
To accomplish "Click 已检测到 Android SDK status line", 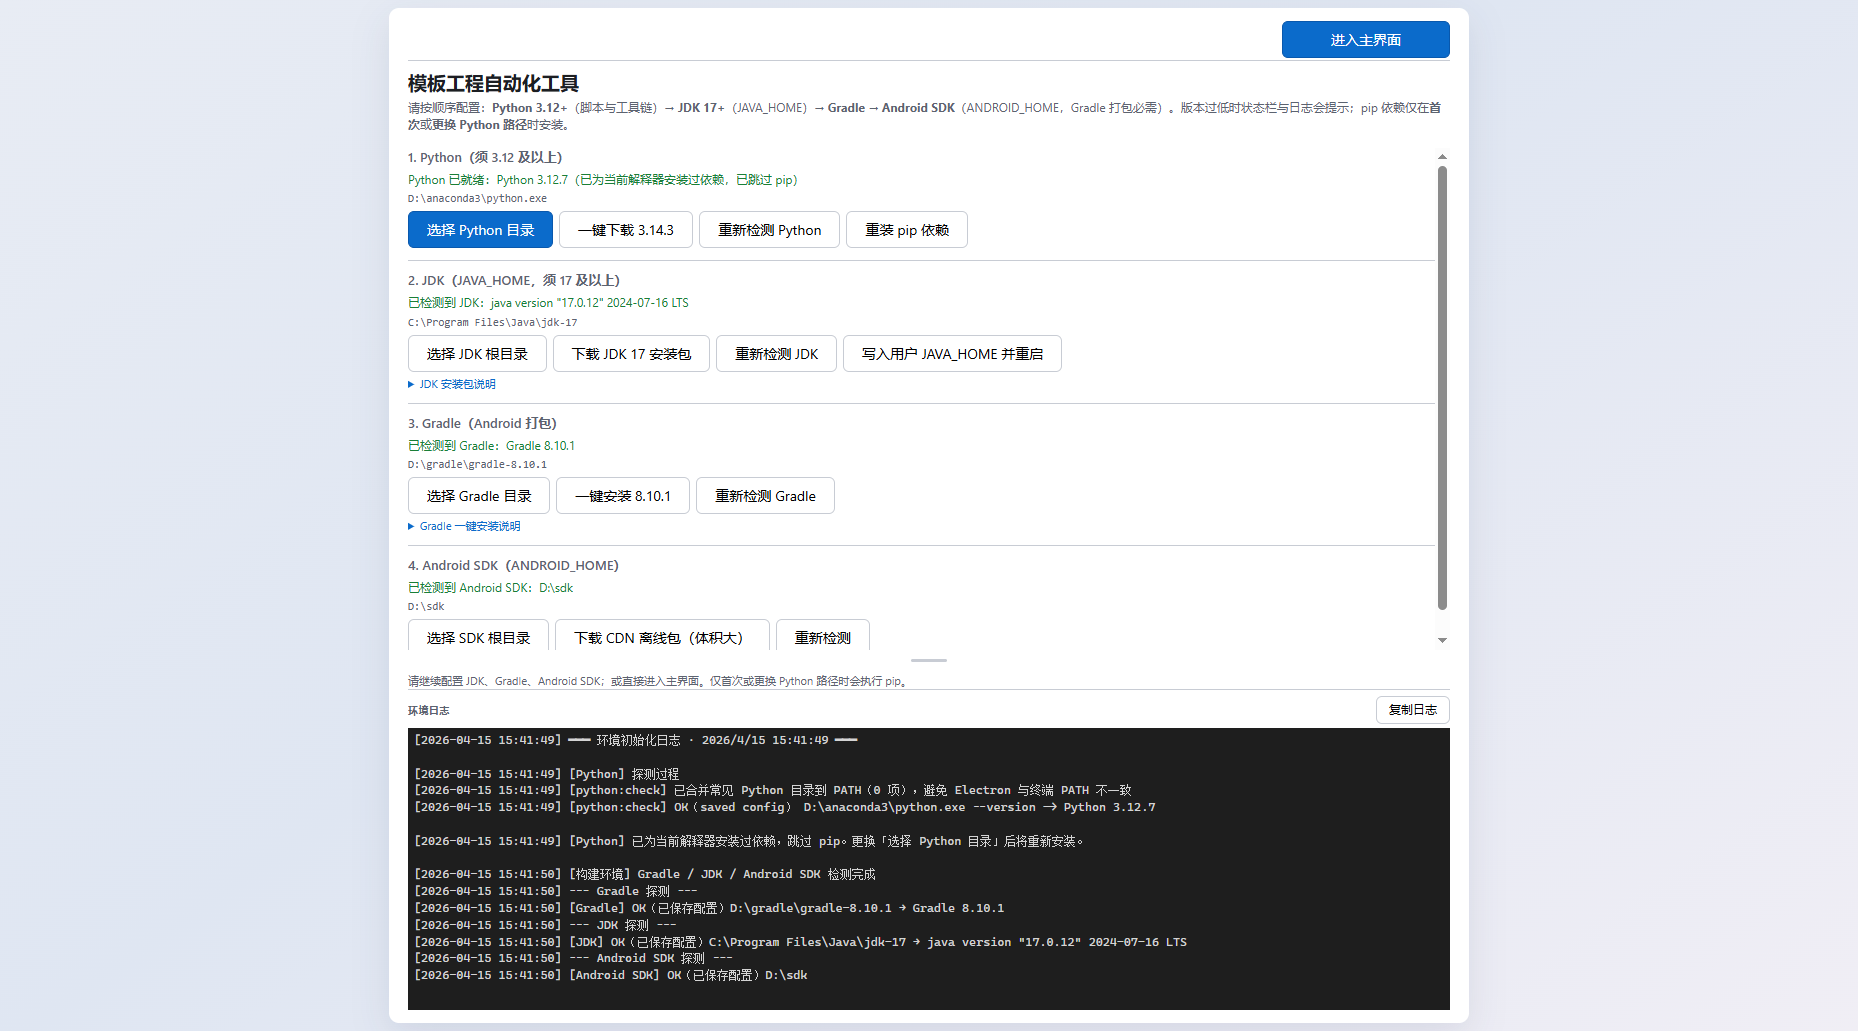I will click(x=490, y=588).
